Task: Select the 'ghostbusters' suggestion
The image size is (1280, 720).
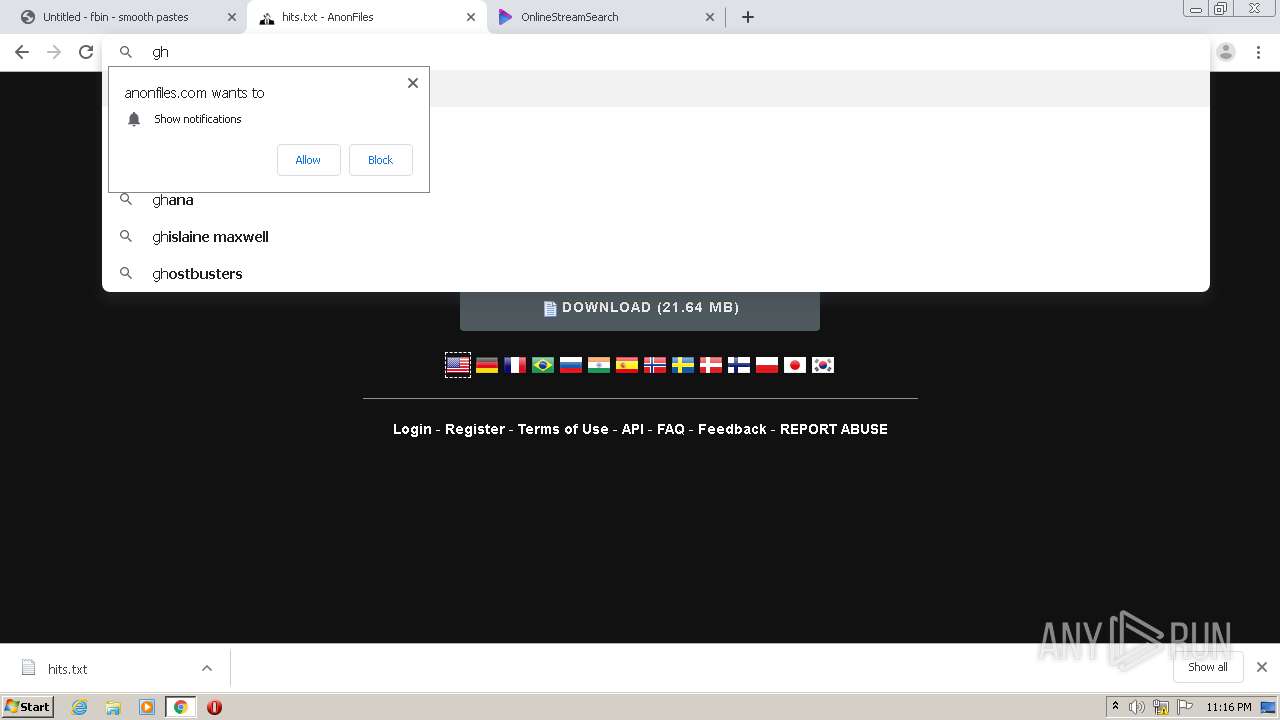Action: coord(655,274)
